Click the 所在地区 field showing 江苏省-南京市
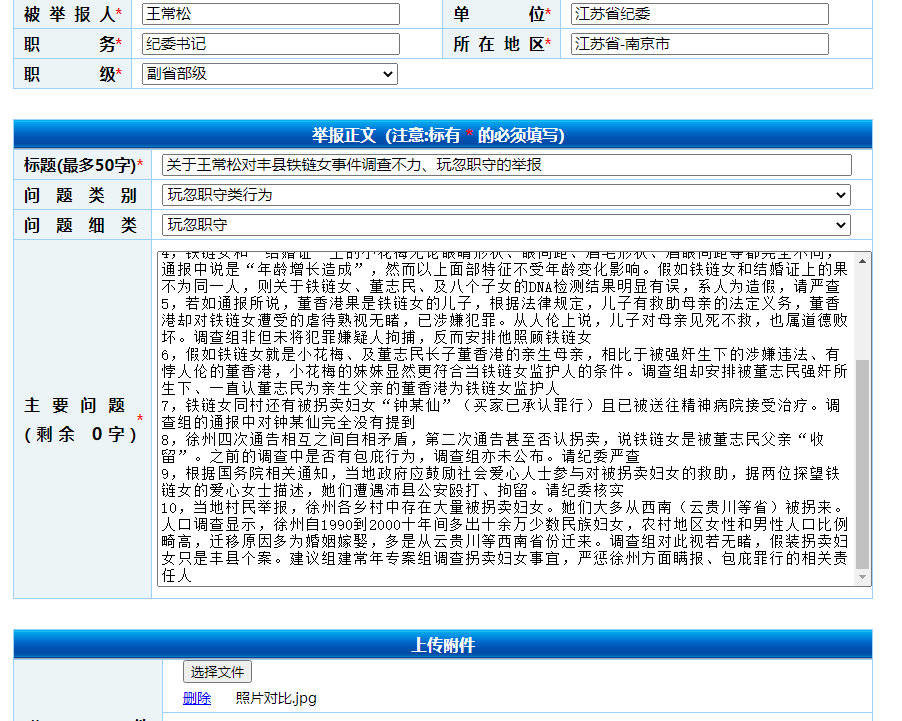 click(700, 44)
